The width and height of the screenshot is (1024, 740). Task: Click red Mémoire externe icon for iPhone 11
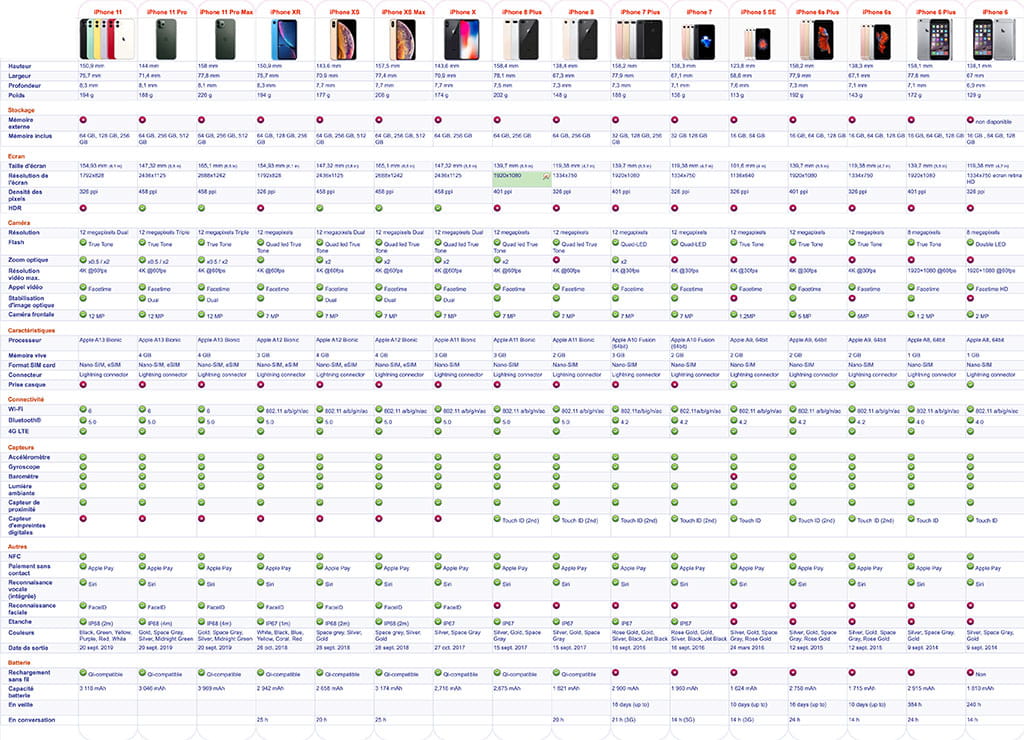coord(83,120)
